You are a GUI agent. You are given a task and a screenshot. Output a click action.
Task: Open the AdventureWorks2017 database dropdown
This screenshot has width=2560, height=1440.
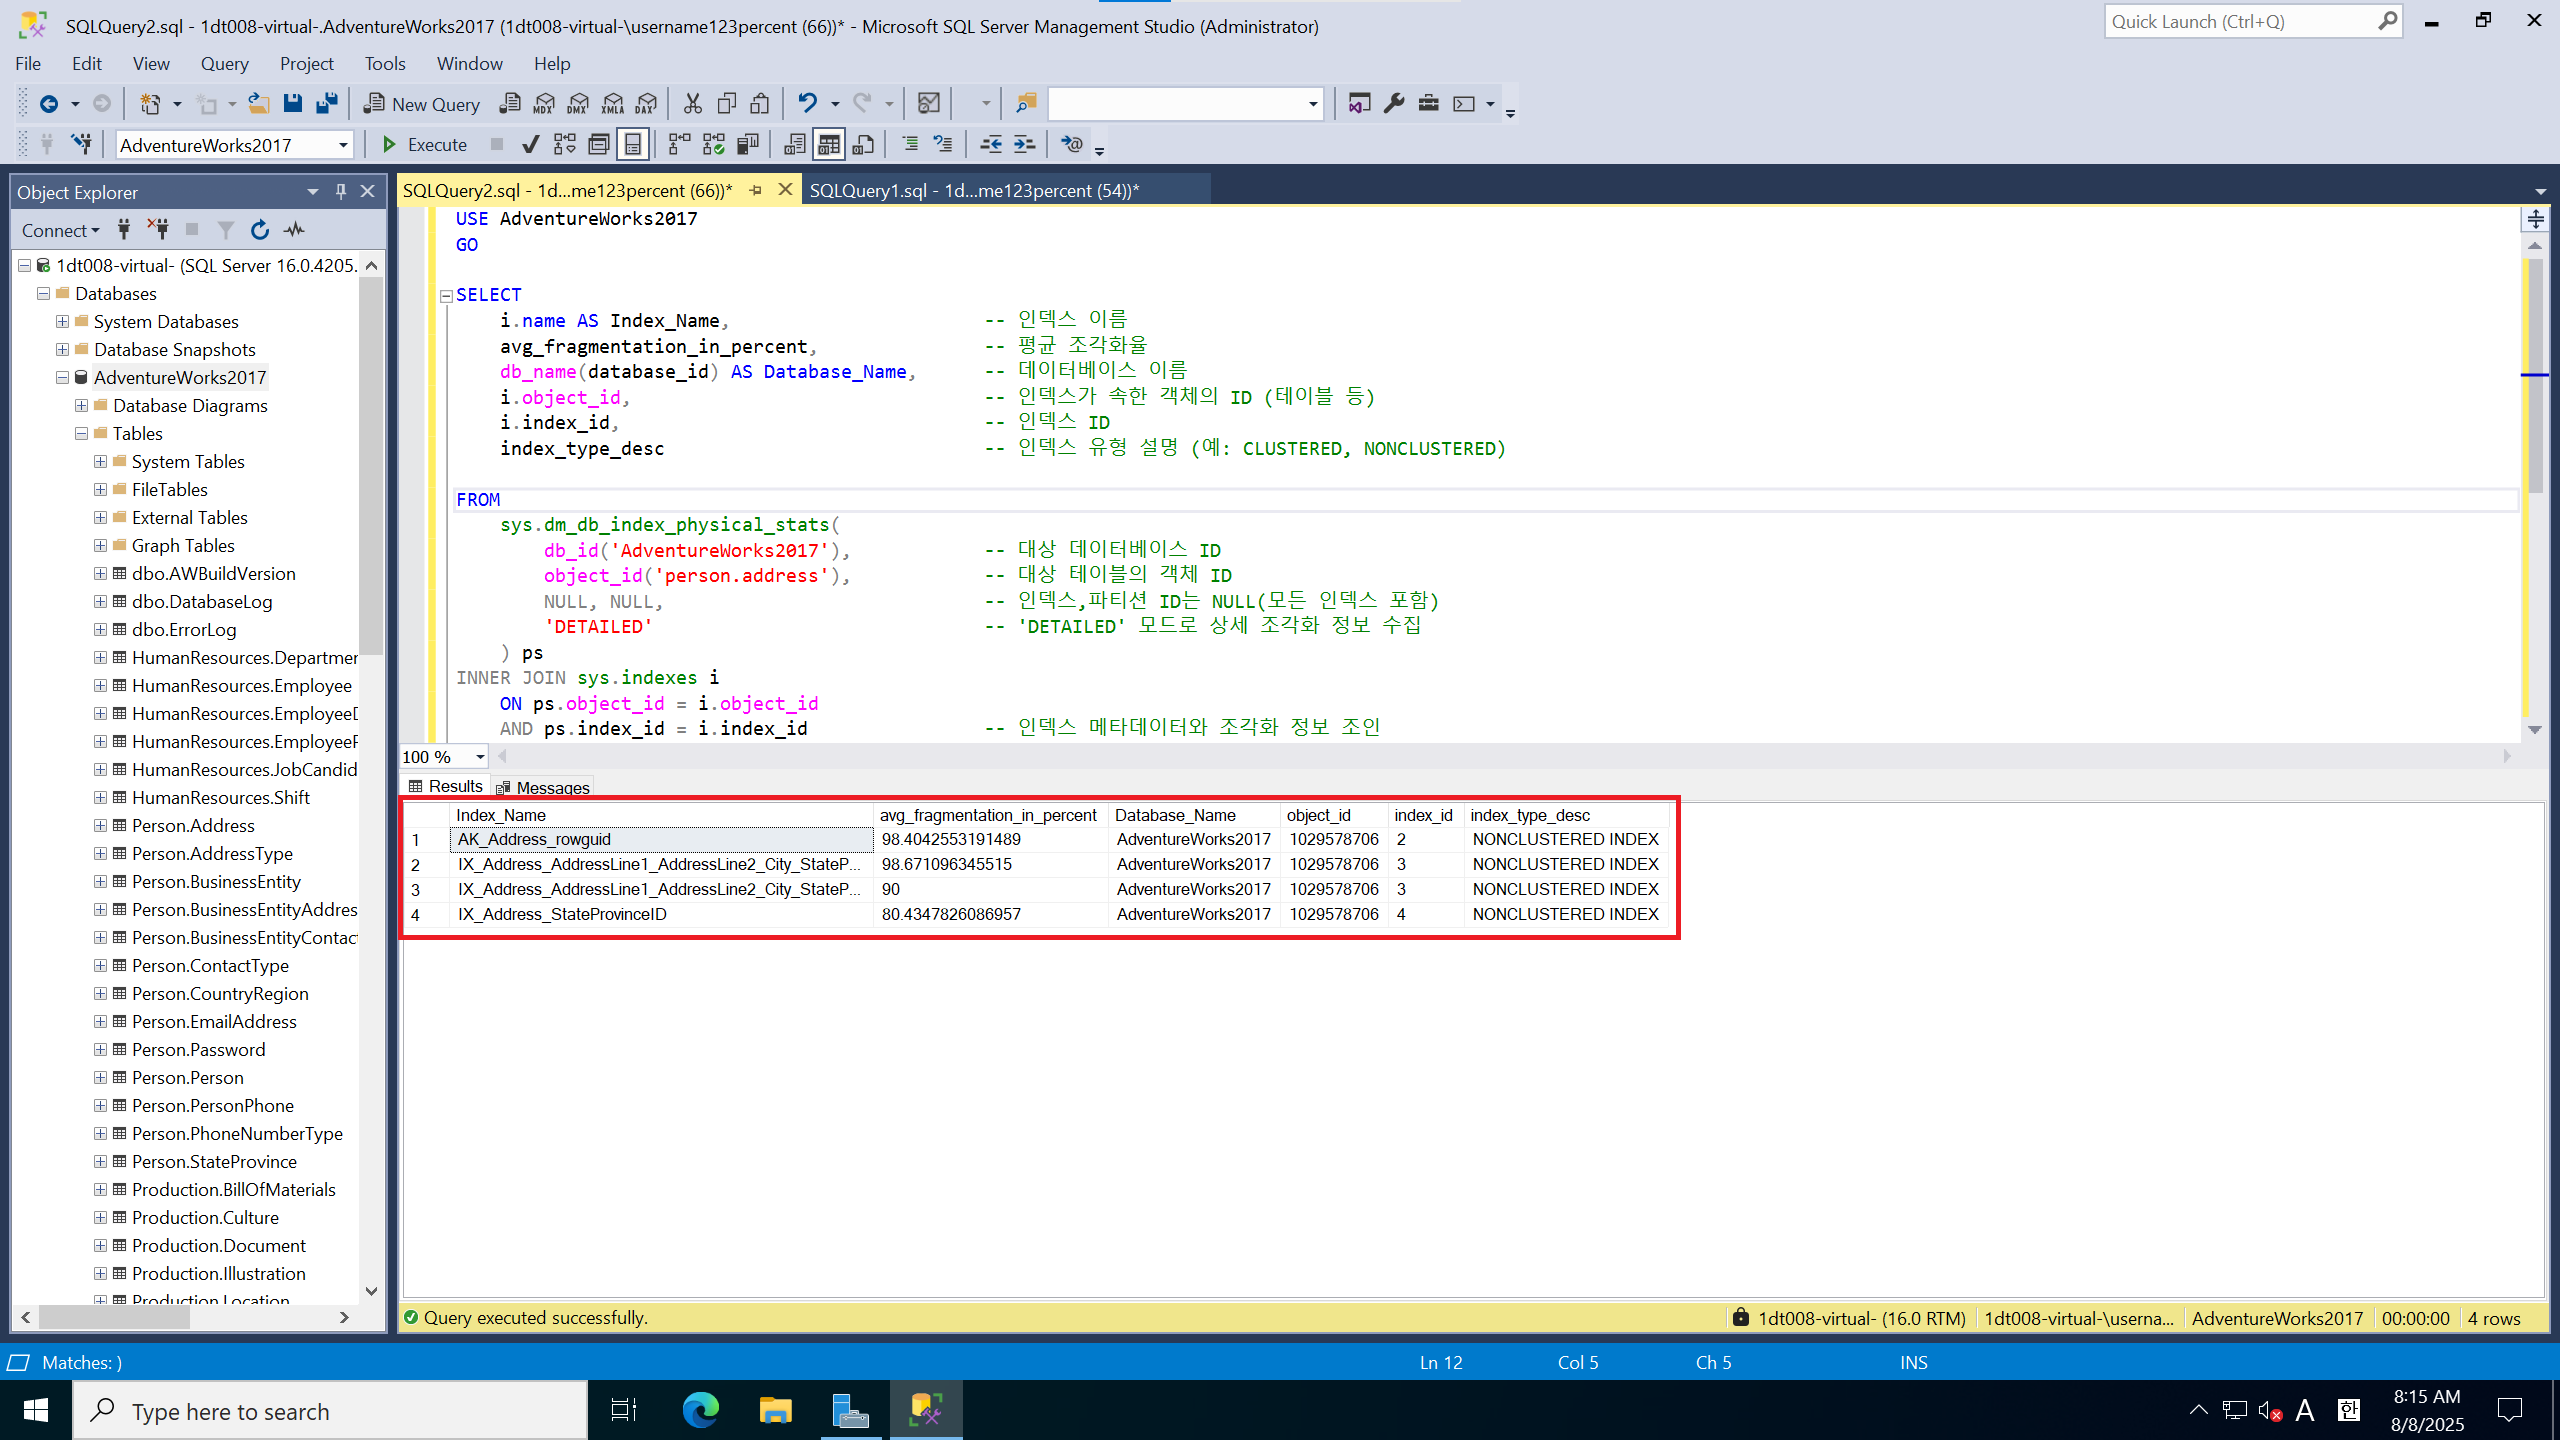click(x=343, y=145)
